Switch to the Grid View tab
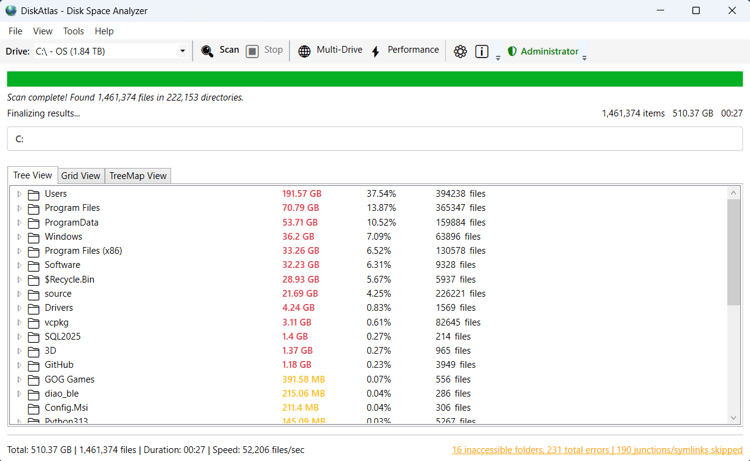The width and height of the screenshot is (750, 461). (81, 176)
